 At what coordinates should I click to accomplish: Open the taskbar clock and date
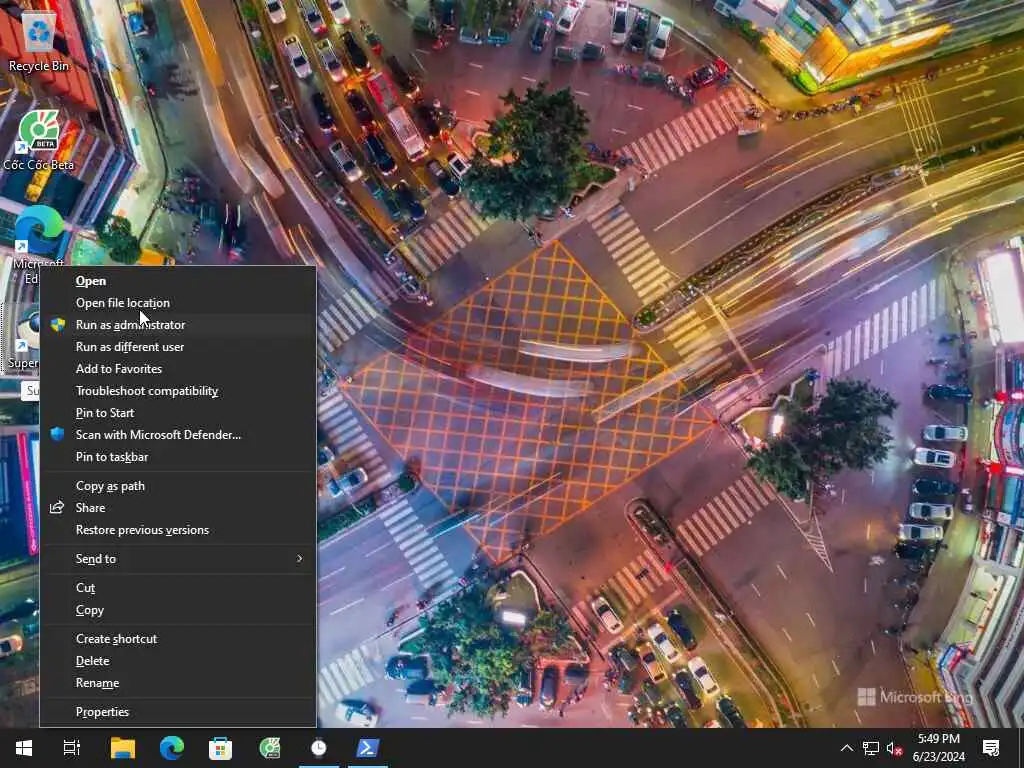pos(938,748)
